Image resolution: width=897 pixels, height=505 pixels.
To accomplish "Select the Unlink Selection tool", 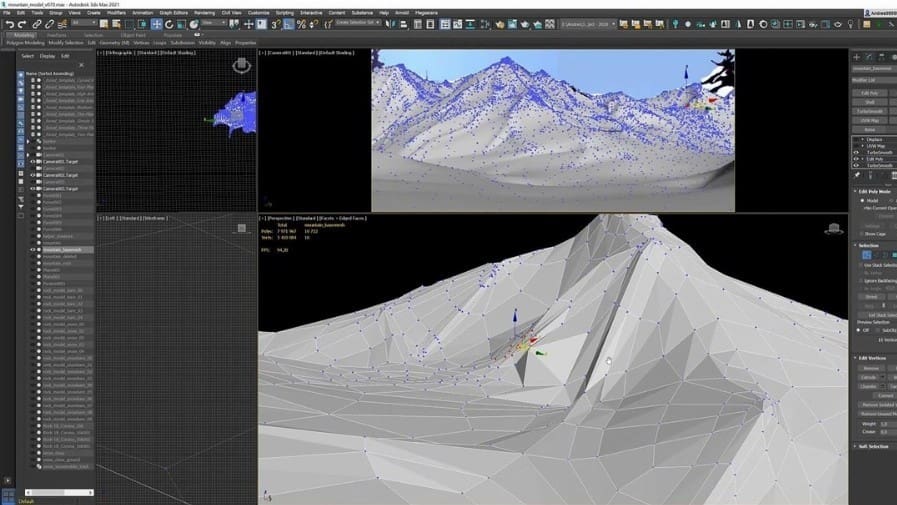I will pos(49,24).
